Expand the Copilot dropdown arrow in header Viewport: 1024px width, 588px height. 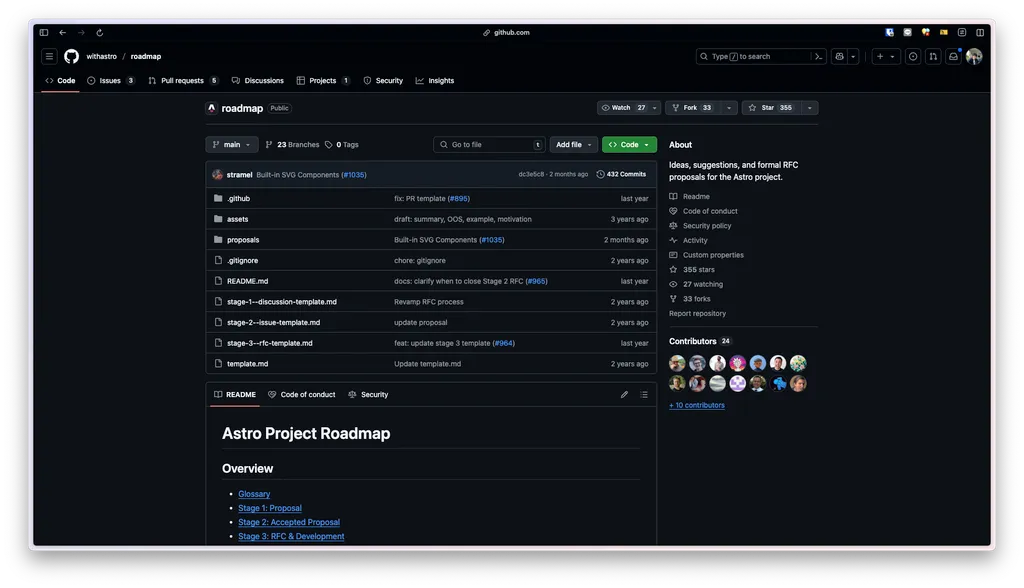pyautogui.click(x=853, y=56)
